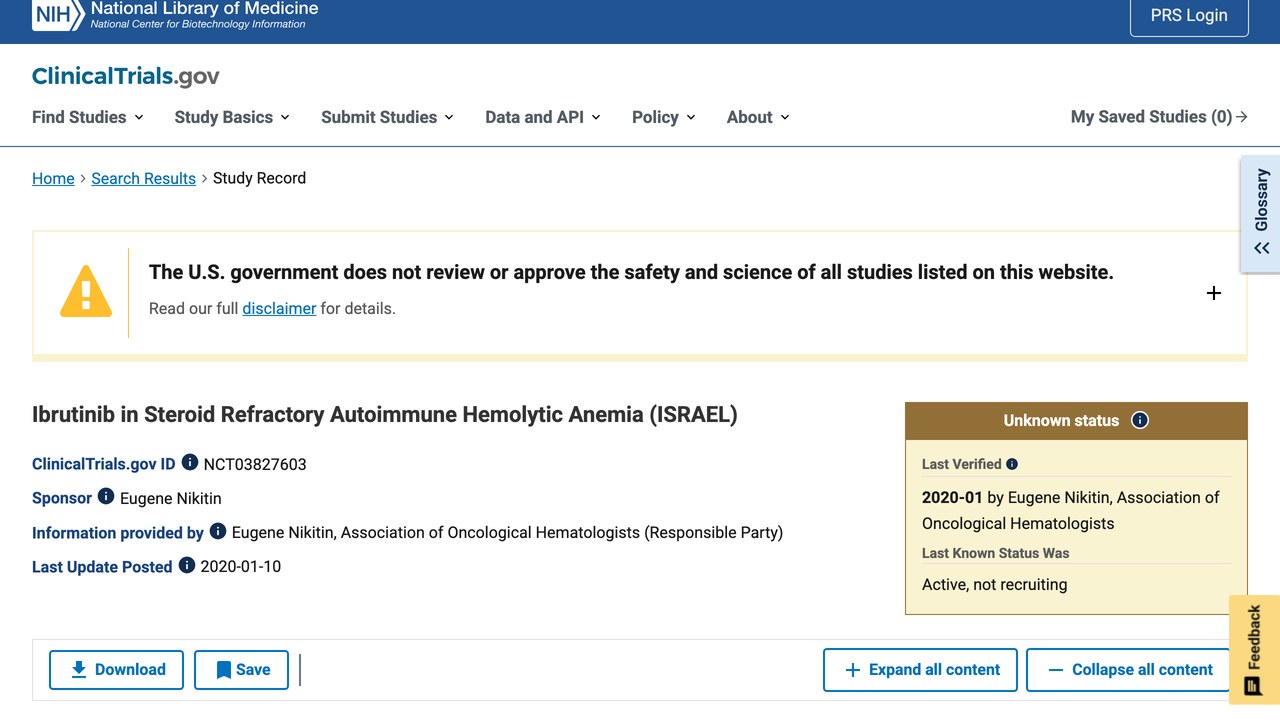Expand the Policy menu
1280x720 pixels.
[664, 117]
